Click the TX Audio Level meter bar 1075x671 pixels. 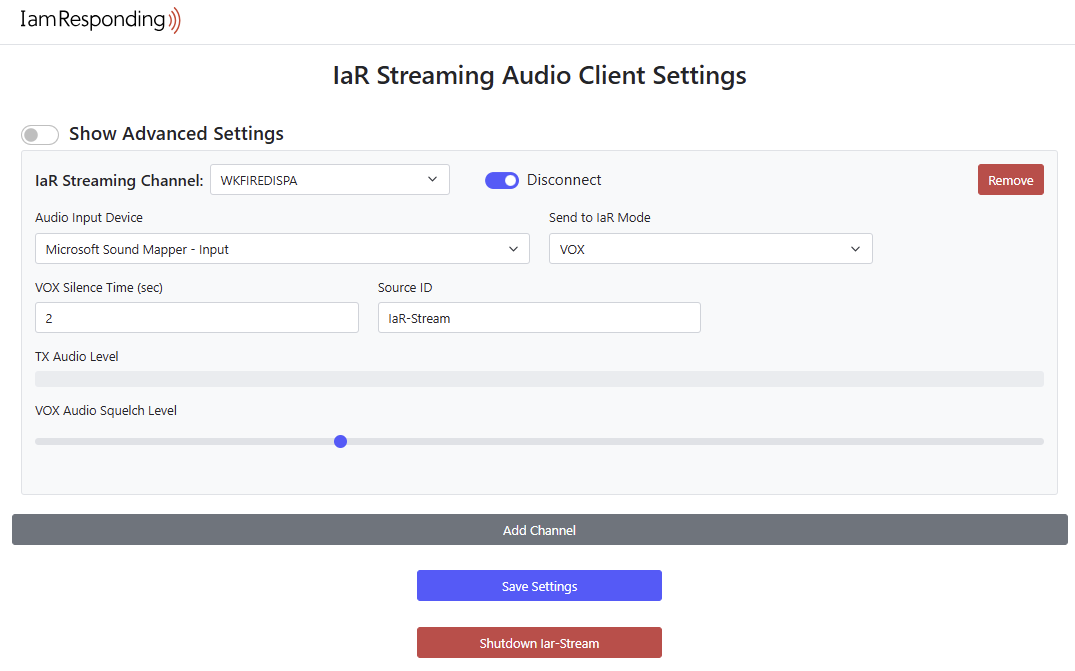540,379
